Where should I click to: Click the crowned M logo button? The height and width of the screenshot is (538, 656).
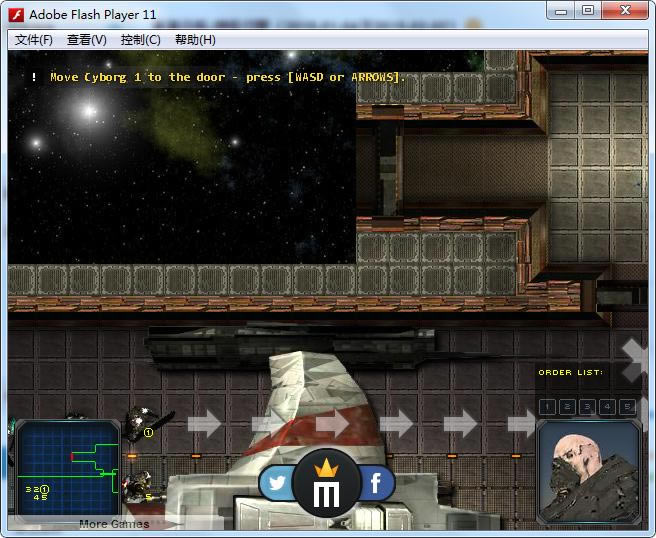pyautogui.click(x=327, y=486)
